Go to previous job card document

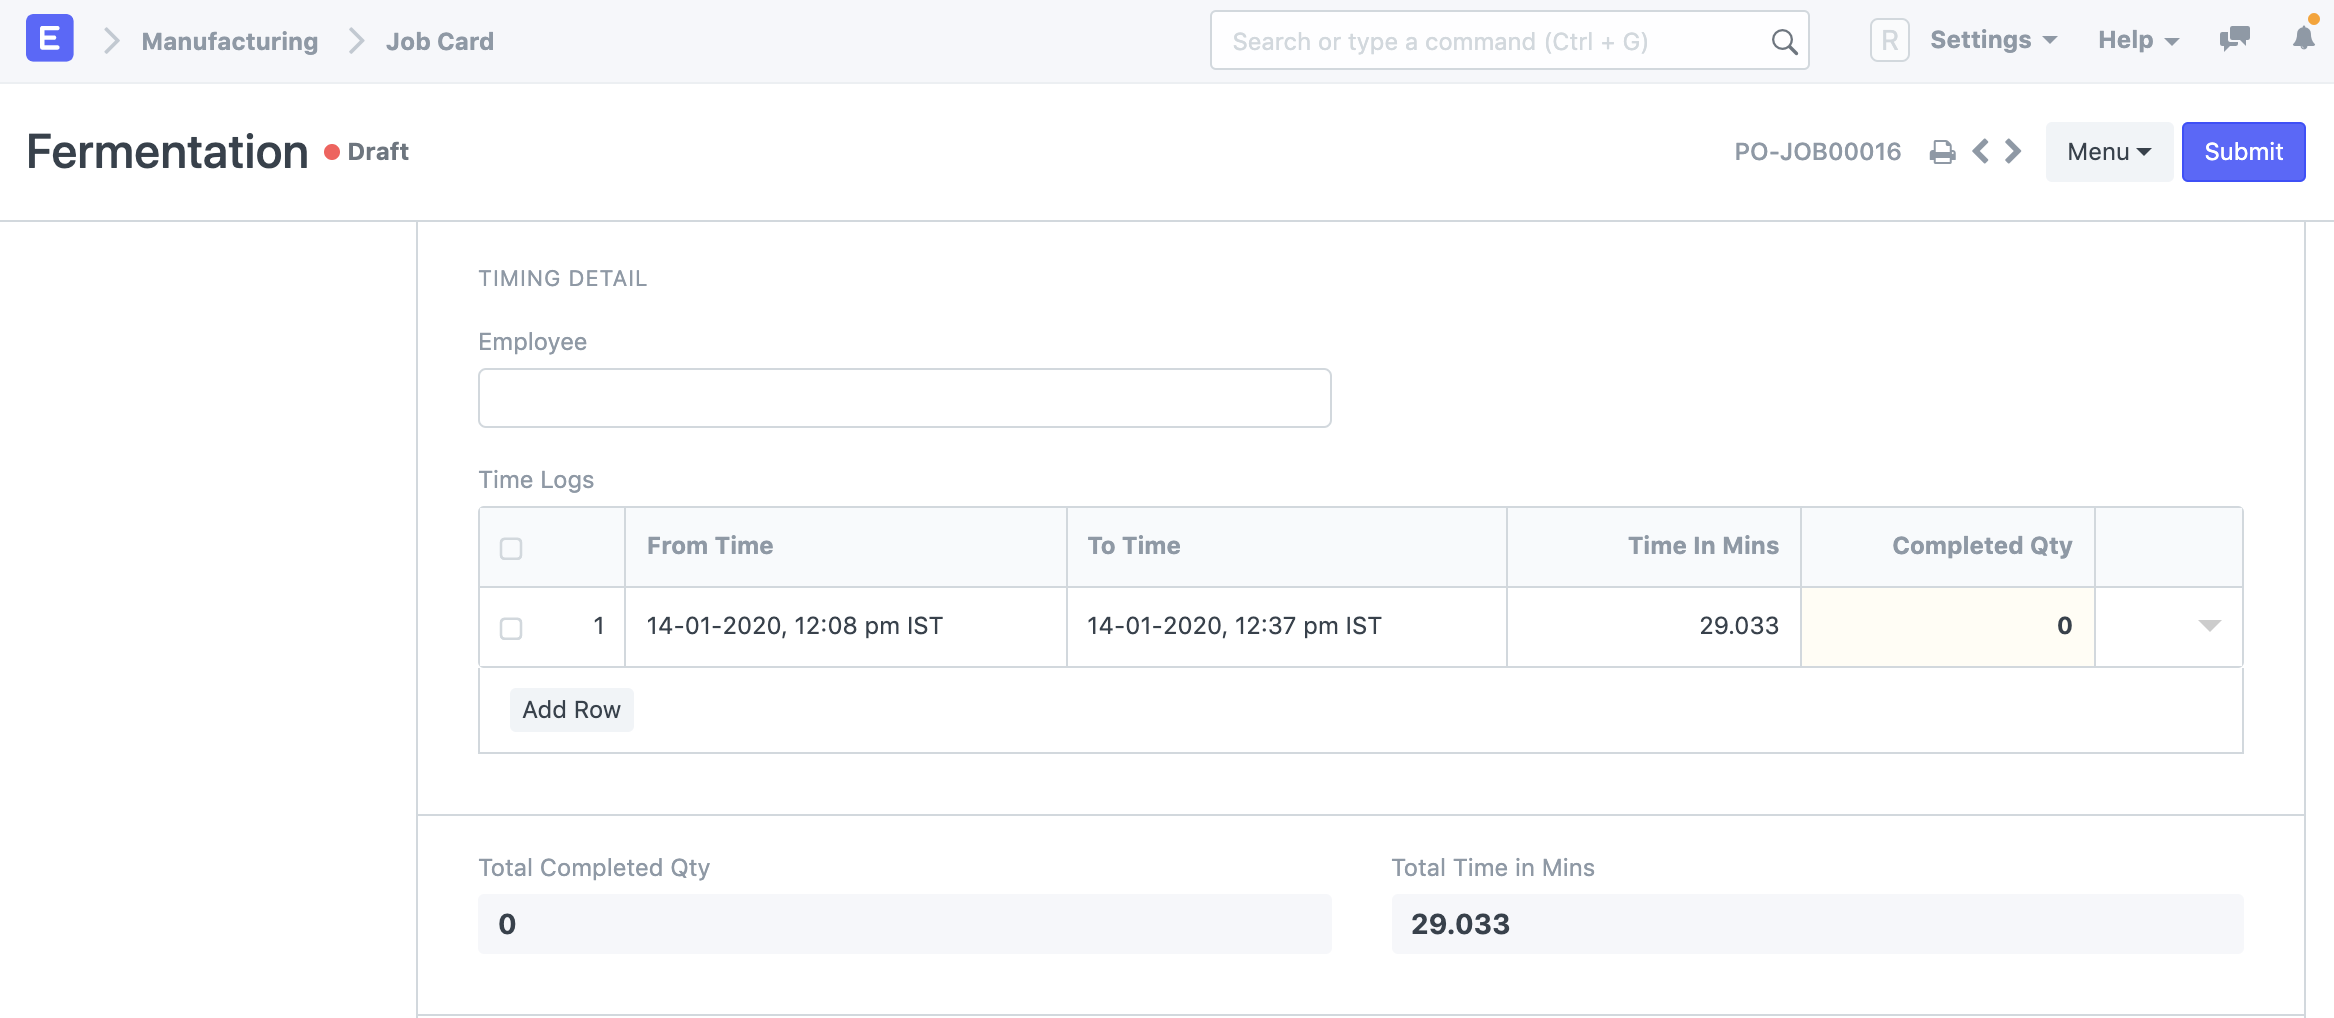point(1980,152)
